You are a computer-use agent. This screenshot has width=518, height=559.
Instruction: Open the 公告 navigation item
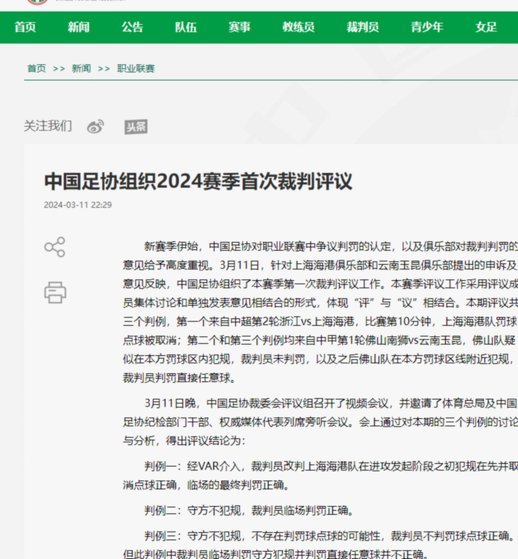pos(132,27)
